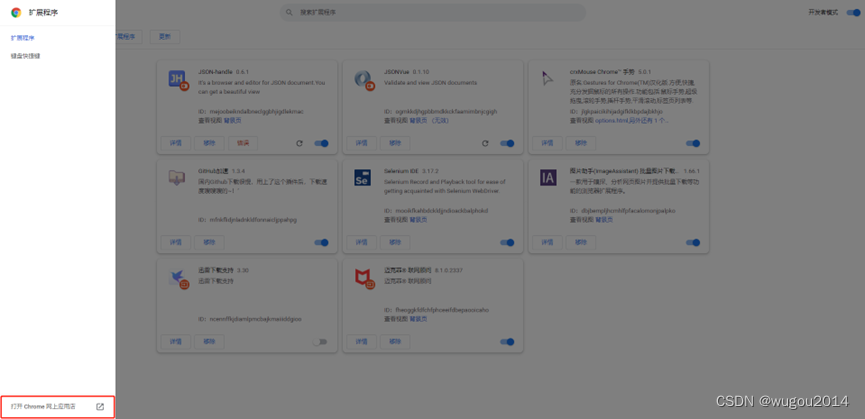Open the Chrome 网上应用店 link

pos(57,407)
